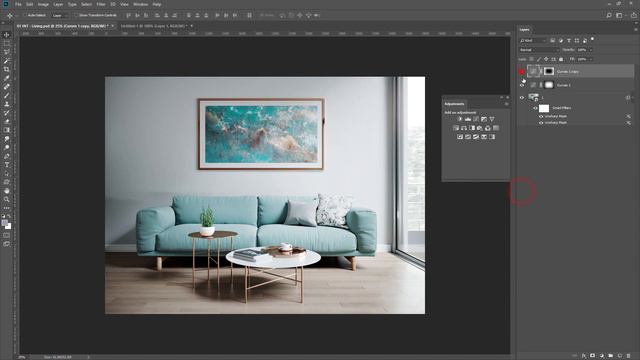This screenshot has height=360, width=640.
Task: Enable Show Transform Controls checkbox
Action: tap(76, 15)
